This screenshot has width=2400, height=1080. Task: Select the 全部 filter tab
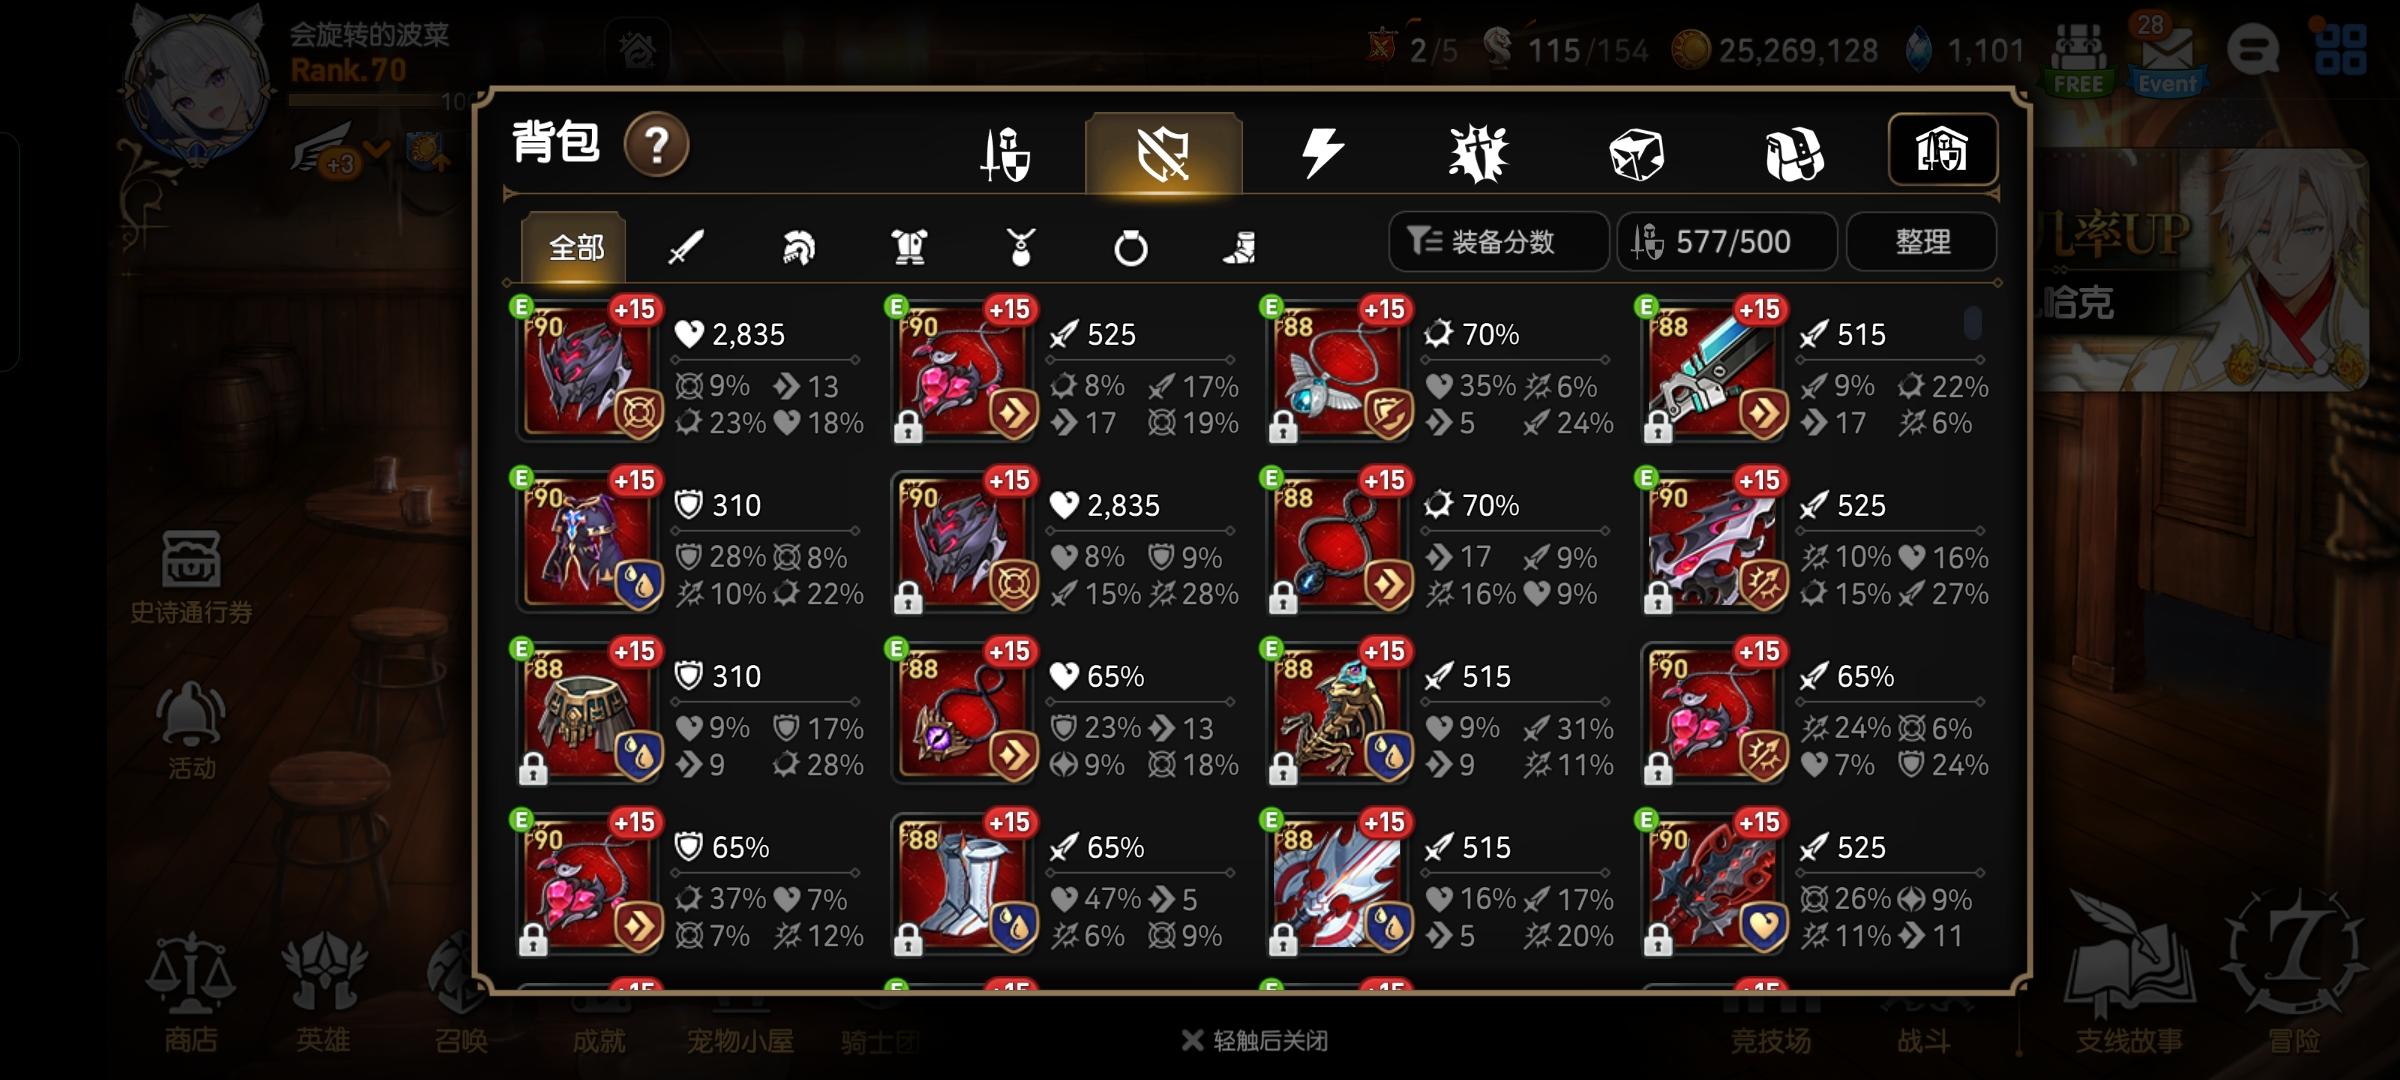click(575, 246)
